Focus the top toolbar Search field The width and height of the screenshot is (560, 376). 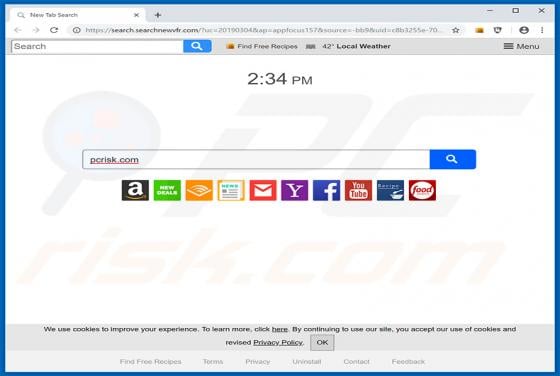click(x=98, y=46)
